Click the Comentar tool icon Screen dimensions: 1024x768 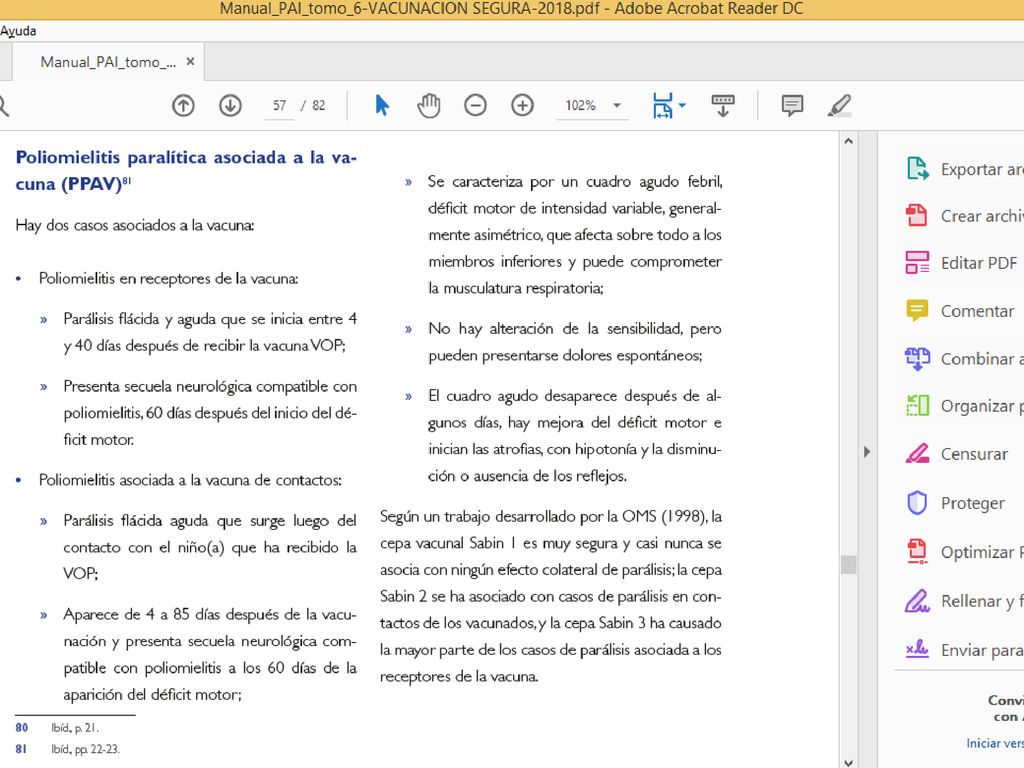pyautogui.click(x=918, y=310)
